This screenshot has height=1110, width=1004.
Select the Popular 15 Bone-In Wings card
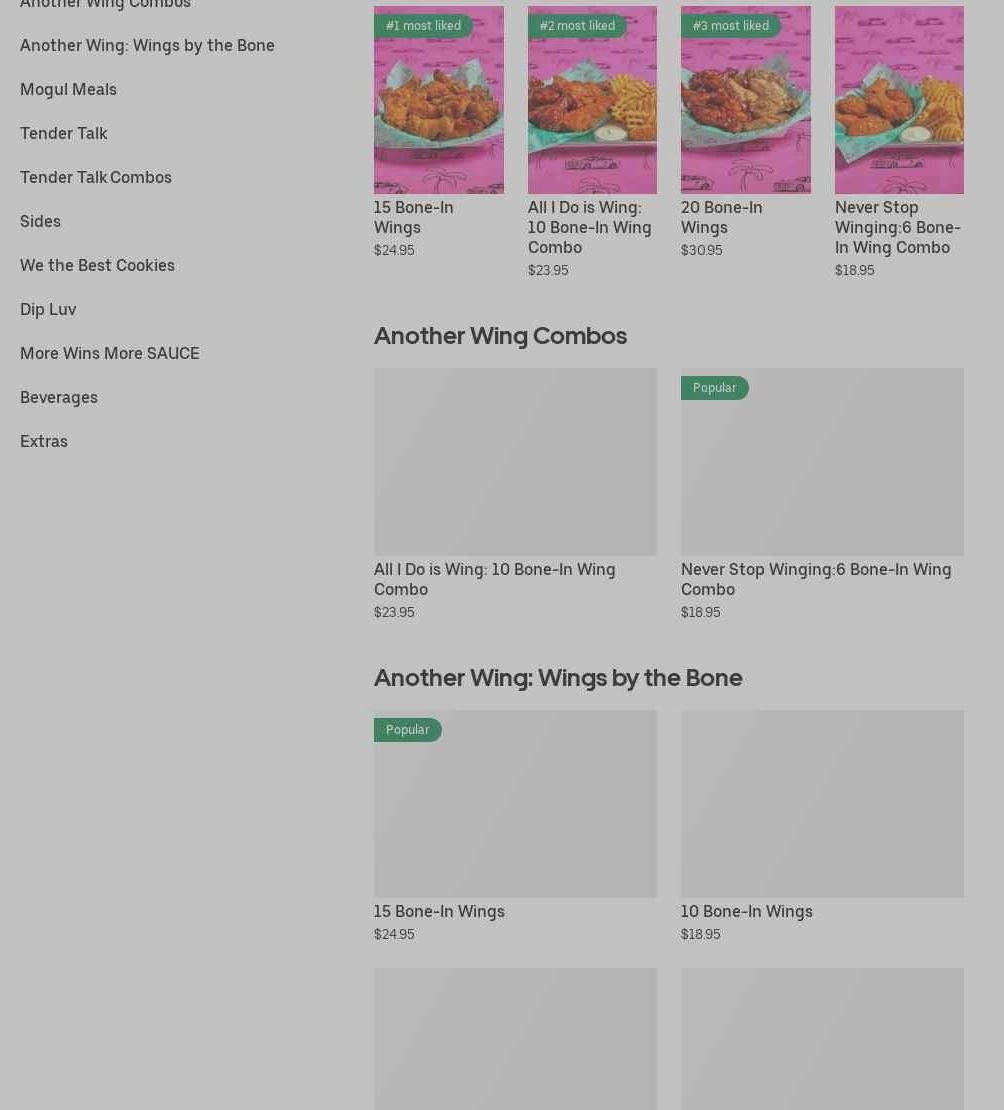pos(515,826)
